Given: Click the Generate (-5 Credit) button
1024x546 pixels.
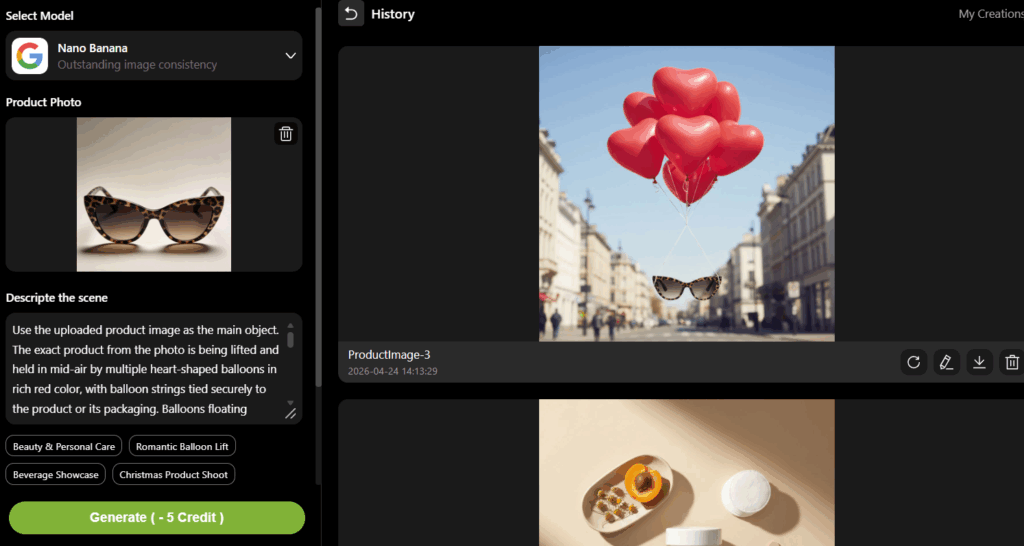Looking at the screenshot, I should 157,518.
